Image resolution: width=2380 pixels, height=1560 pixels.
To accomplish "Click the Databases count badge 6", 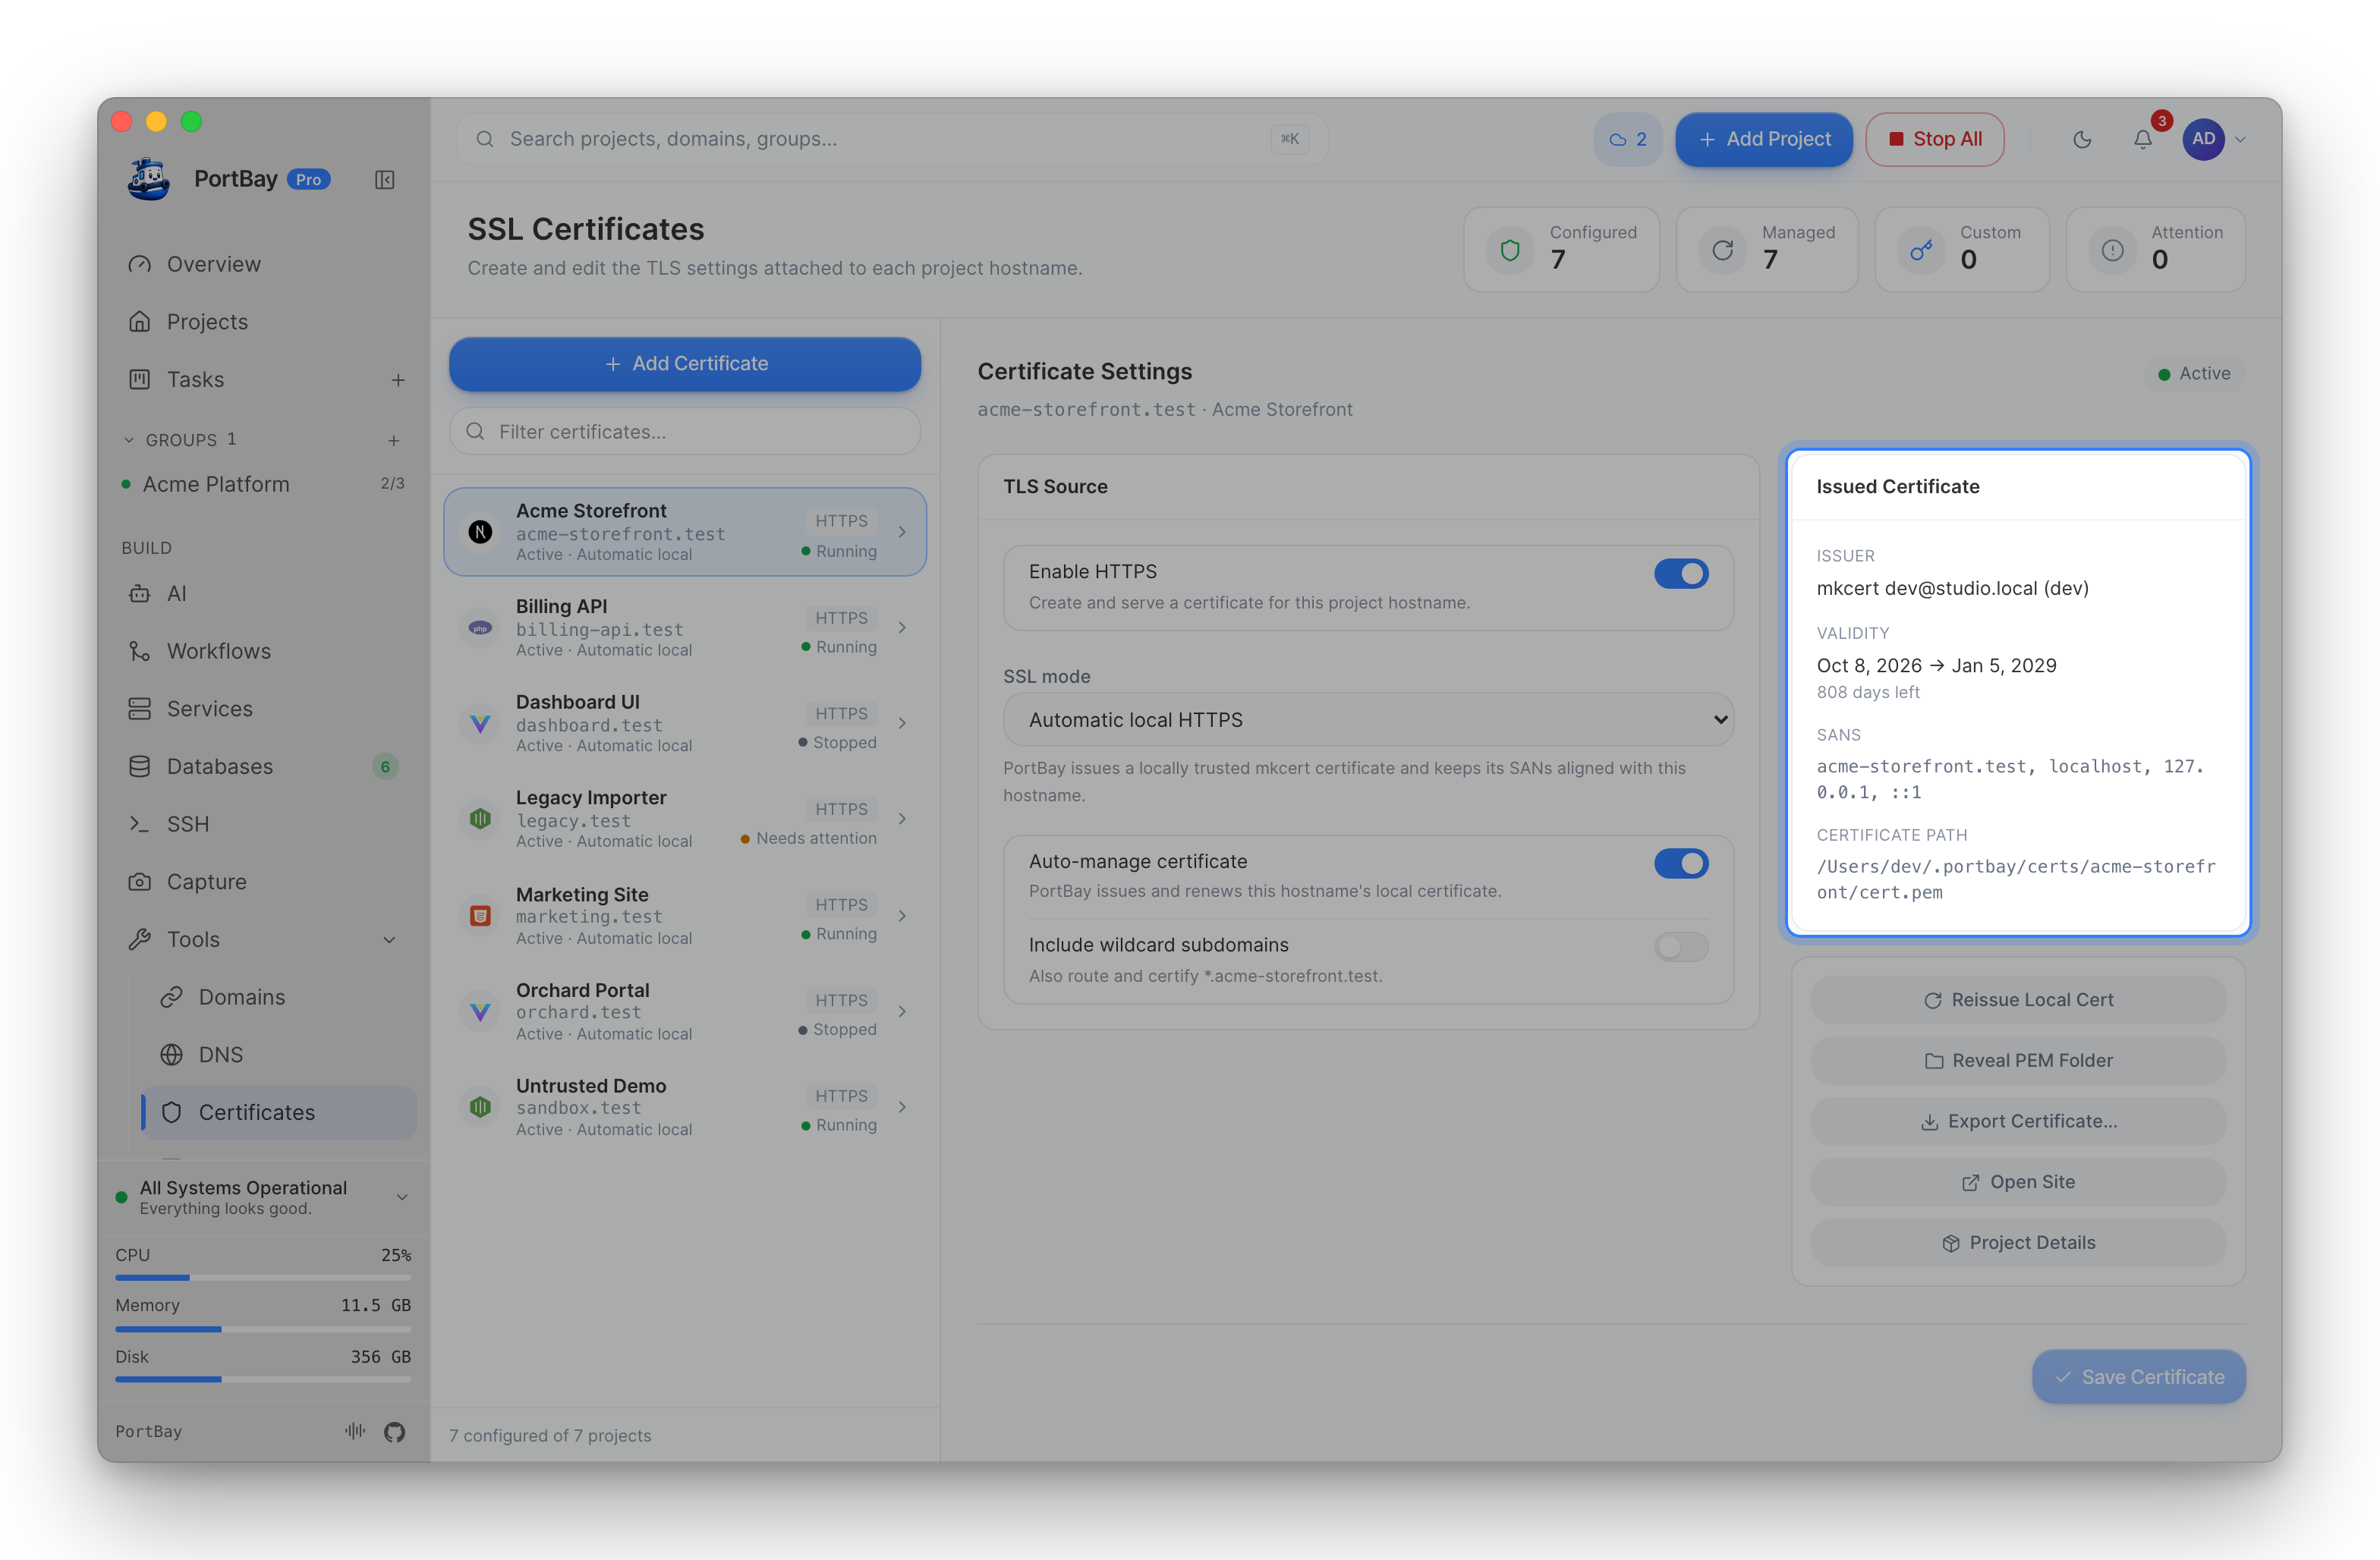I will click(x=385, y=767).
